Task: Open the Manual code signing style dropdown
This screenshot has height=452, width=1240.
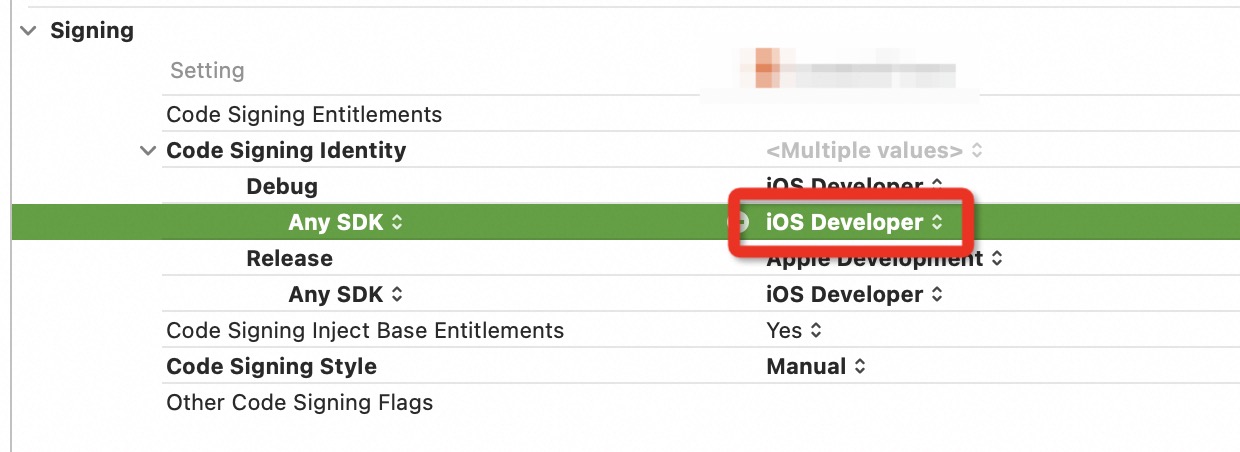Action: click(x=815, y=367)
